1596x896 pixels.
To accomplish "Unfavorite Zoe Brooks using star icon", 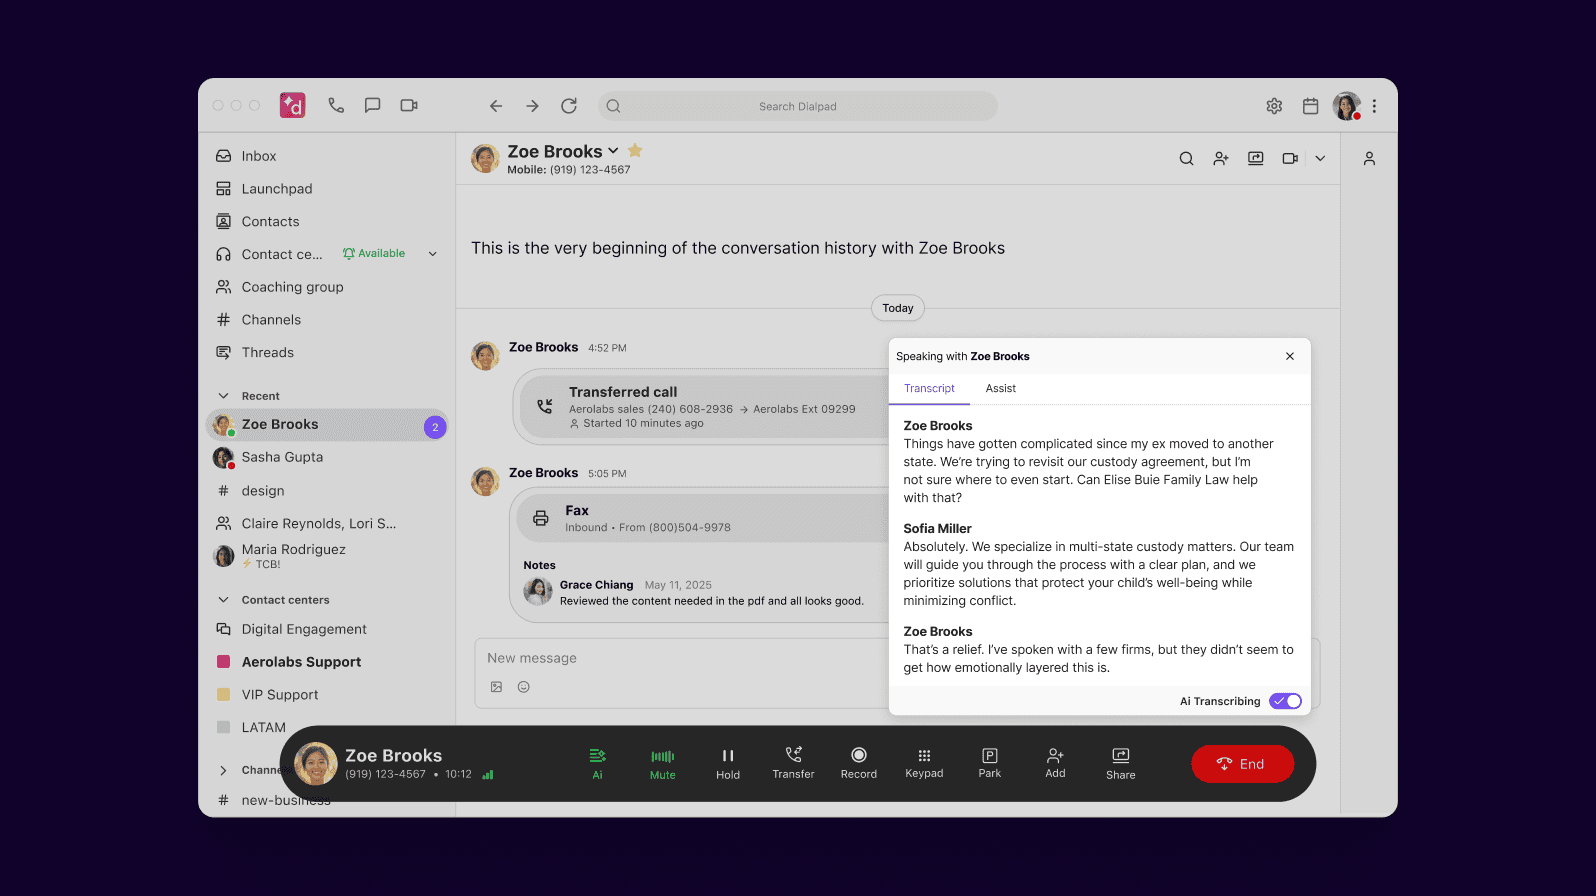I will (x=635, y=151).
